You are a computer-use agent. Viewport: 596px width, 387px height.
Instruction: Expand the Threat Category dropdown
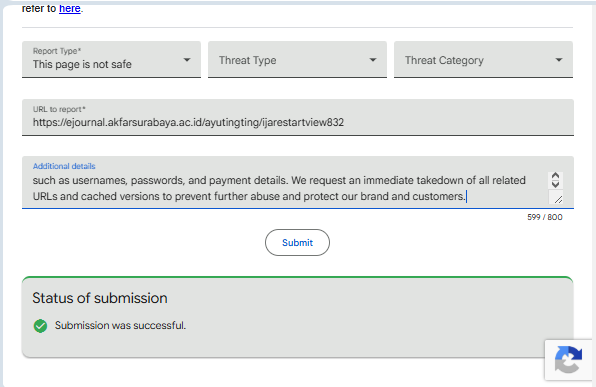click(x=483, y=60)
